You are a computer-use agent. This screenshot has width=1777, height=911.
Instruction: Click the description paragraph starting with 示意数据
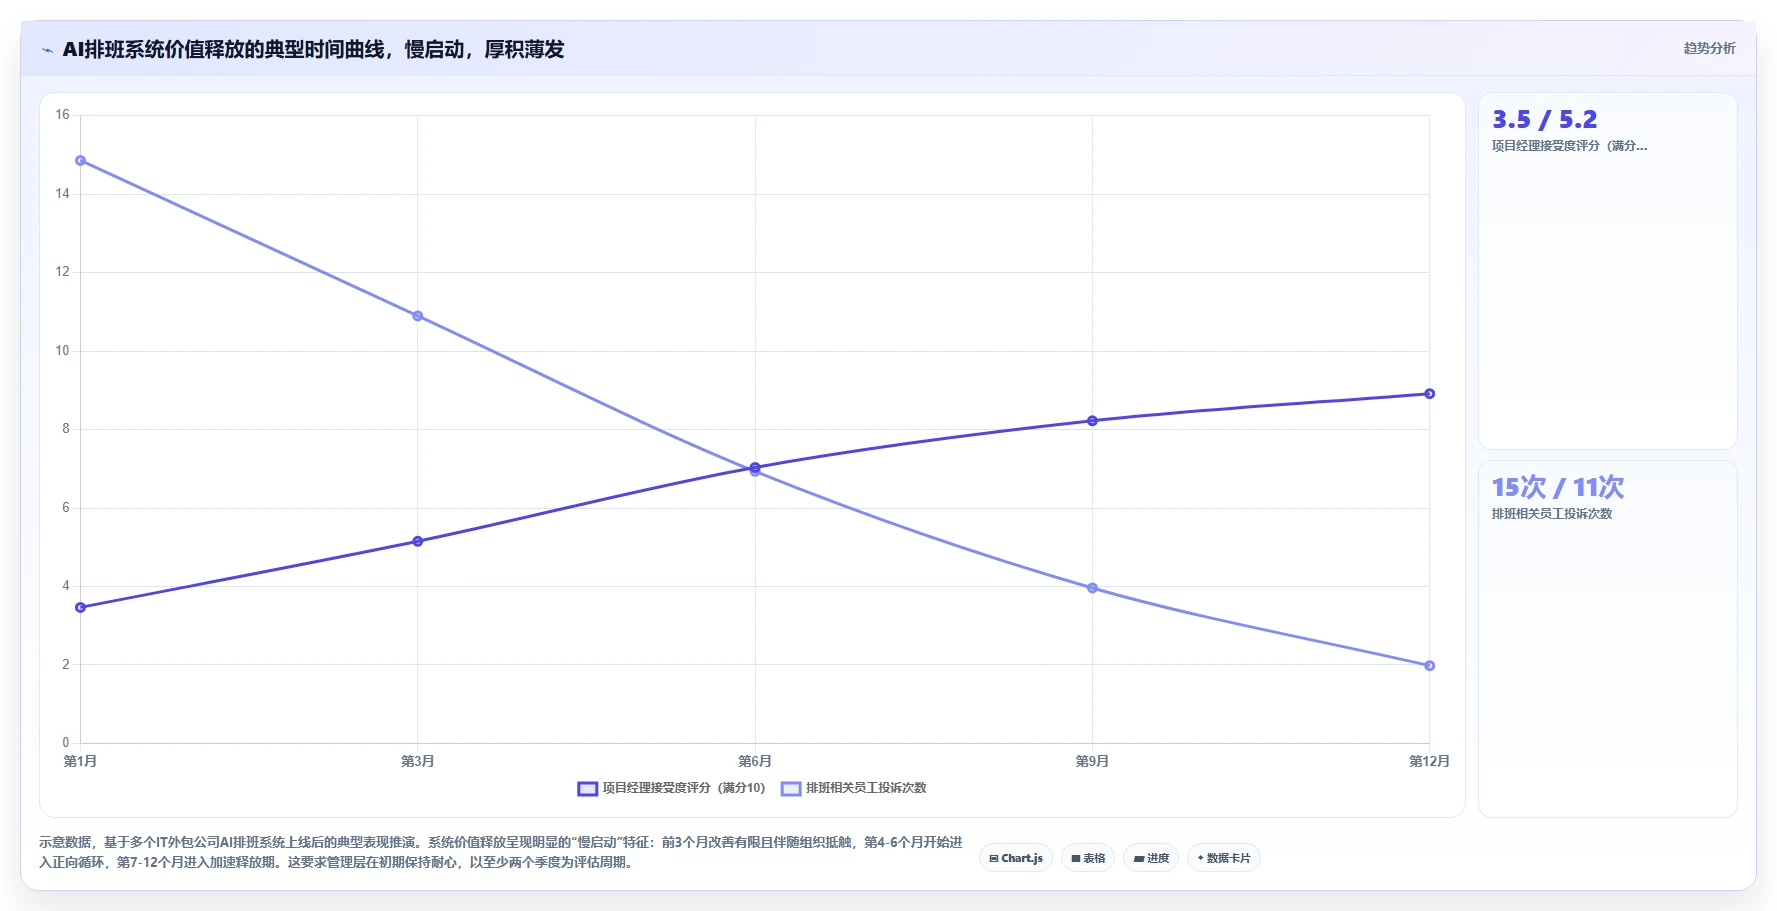[x=501, y=852]
